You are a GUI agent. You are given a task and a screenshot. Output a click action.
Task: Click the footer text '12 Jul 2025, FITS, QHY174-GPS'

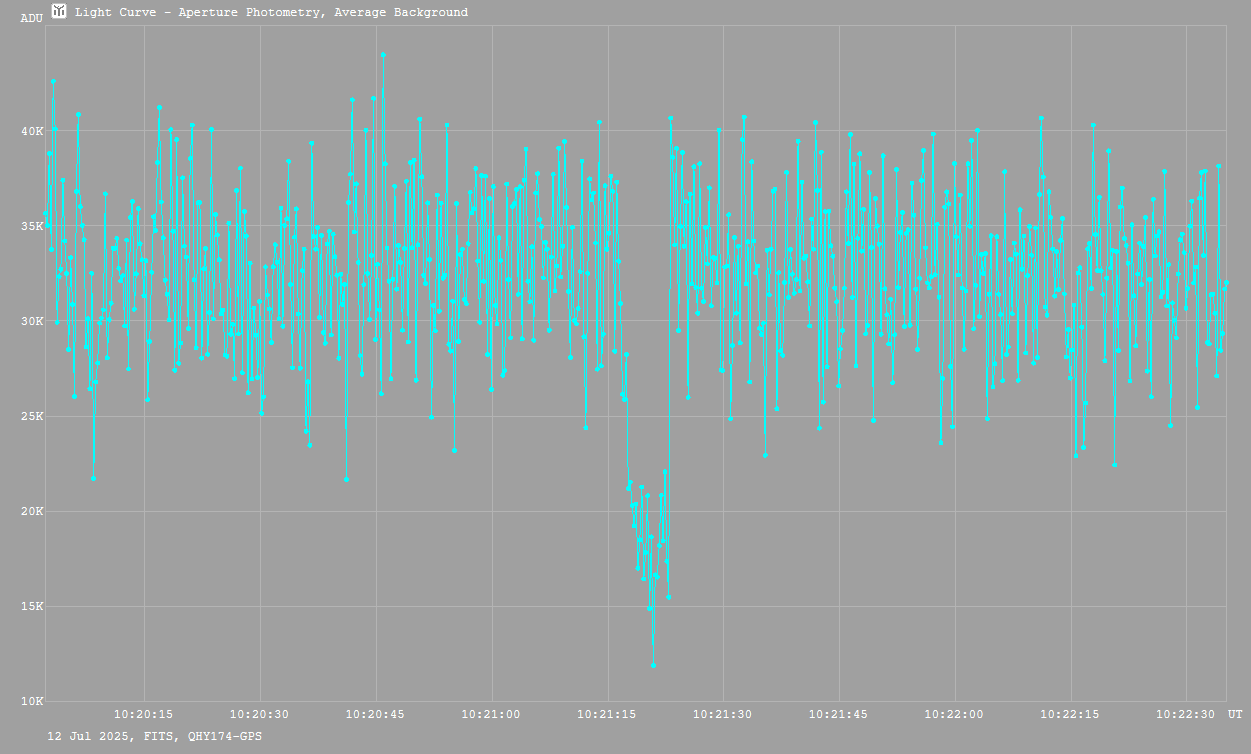pos(155,736)
